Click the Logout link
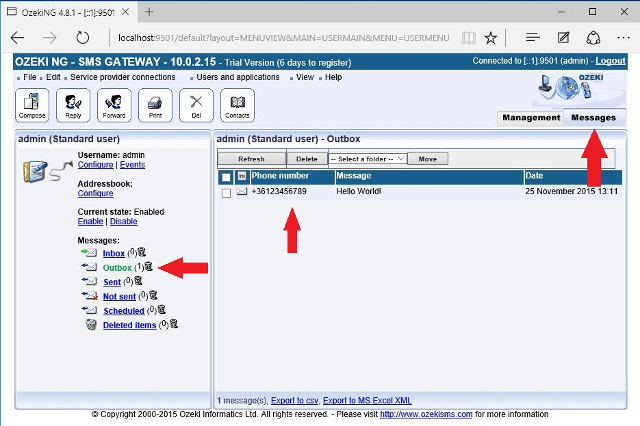The image size is (640, 426). [610, 61]
